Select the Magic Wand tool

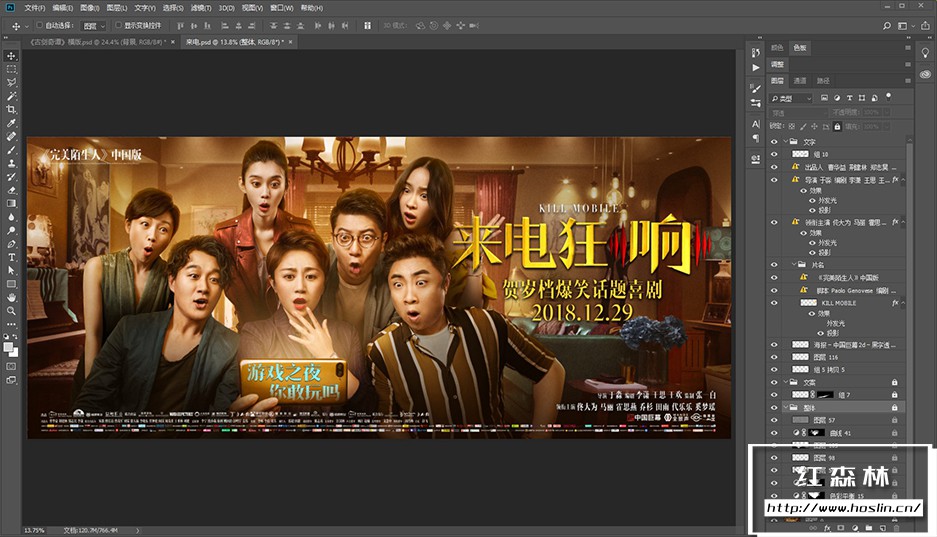[11, 96]
